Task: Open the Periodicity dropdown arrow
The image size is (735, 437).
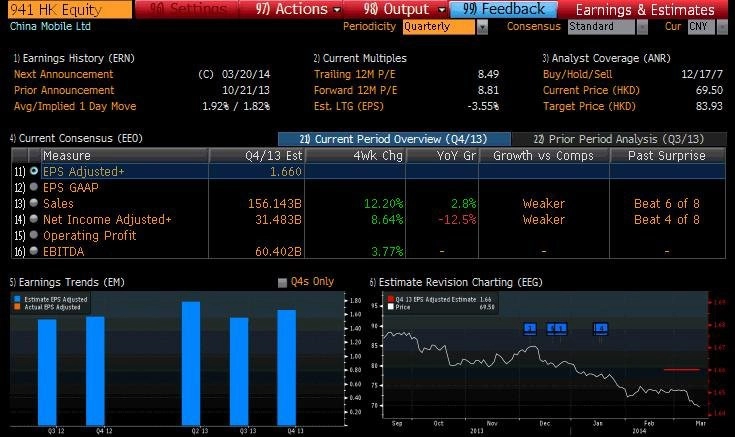Action: 482,27
